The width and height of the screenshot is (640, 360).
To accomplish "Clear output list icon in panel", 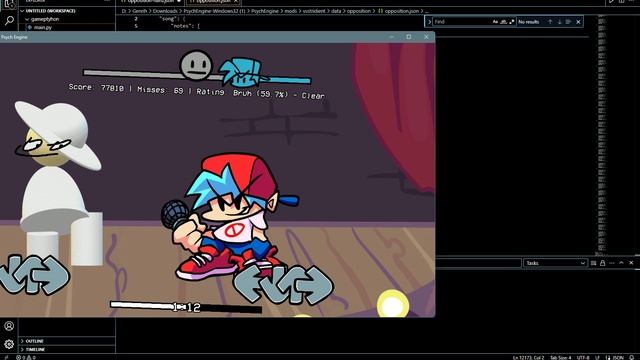I will (593, 263).
